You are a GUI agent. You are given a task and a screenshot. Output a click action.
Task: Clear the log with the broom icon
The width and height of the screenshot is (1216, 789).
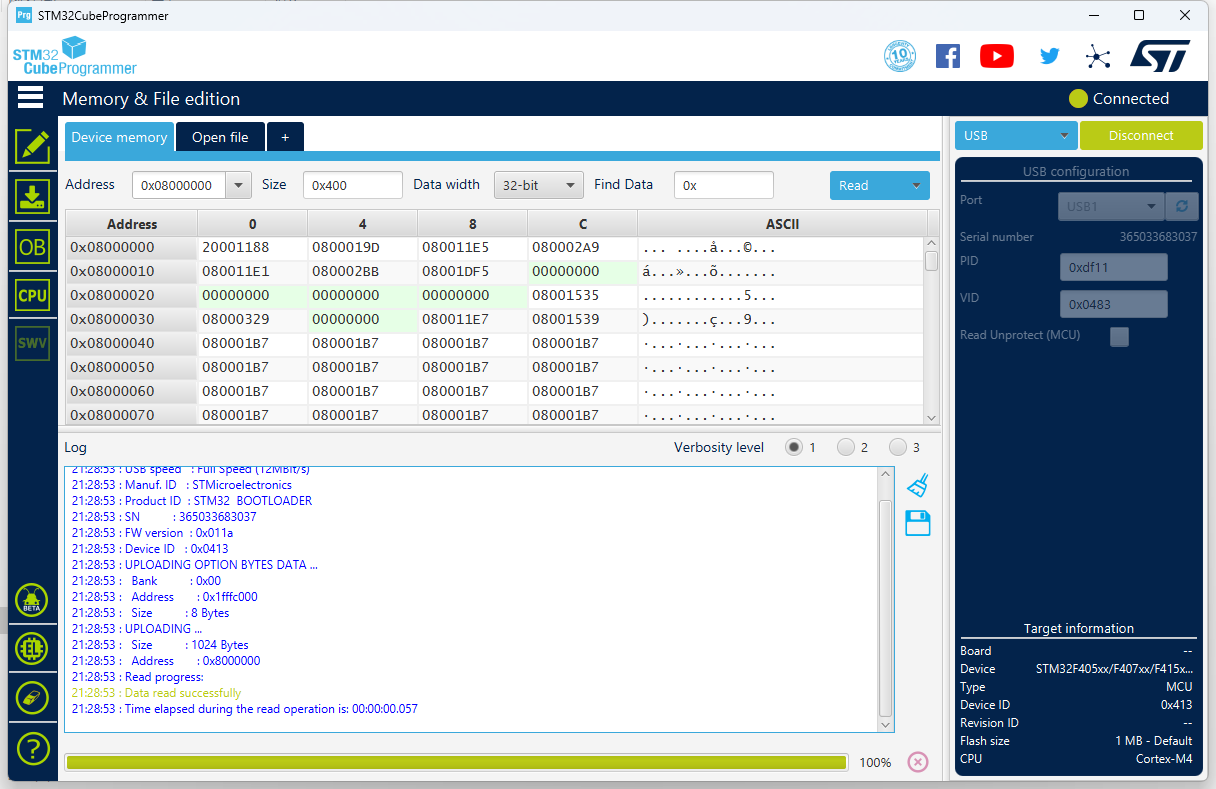(917, 485)
